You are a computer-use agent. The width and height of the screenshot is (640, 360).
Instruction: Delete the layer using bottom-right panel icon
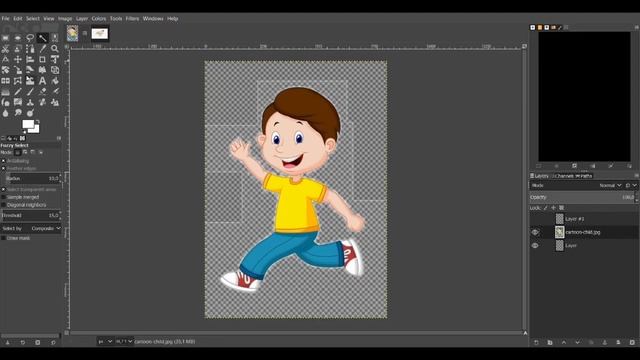click(632, 342)
